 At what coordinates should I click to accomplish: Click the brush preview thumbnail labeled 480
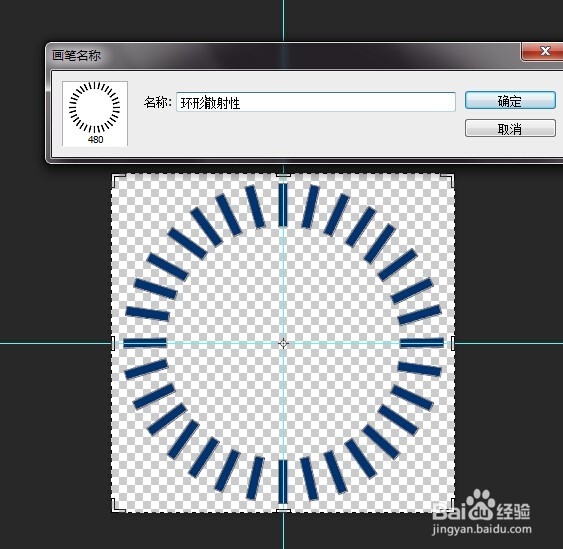(x=95, y=113)
